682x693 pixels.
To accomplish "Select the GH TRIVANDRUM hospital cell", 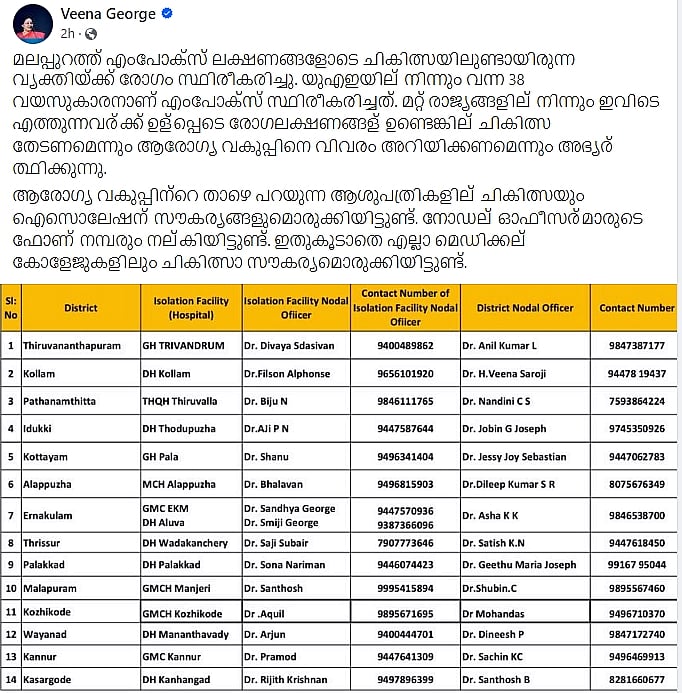I will click(x=179, y=346).
